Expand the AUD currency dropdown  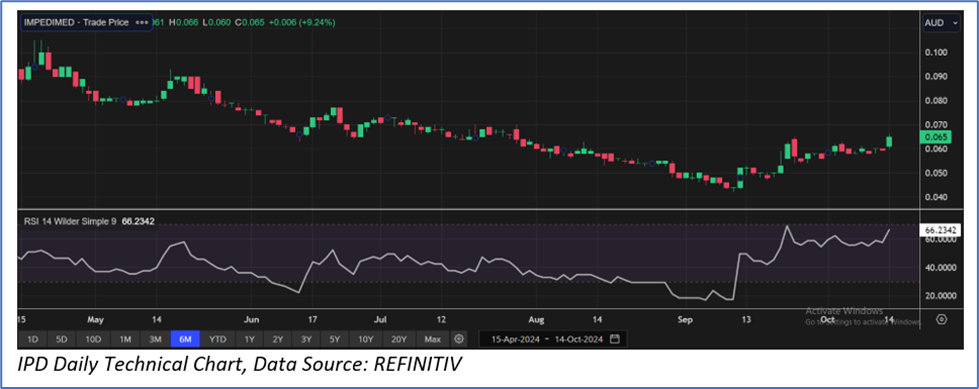coord(942,22)
